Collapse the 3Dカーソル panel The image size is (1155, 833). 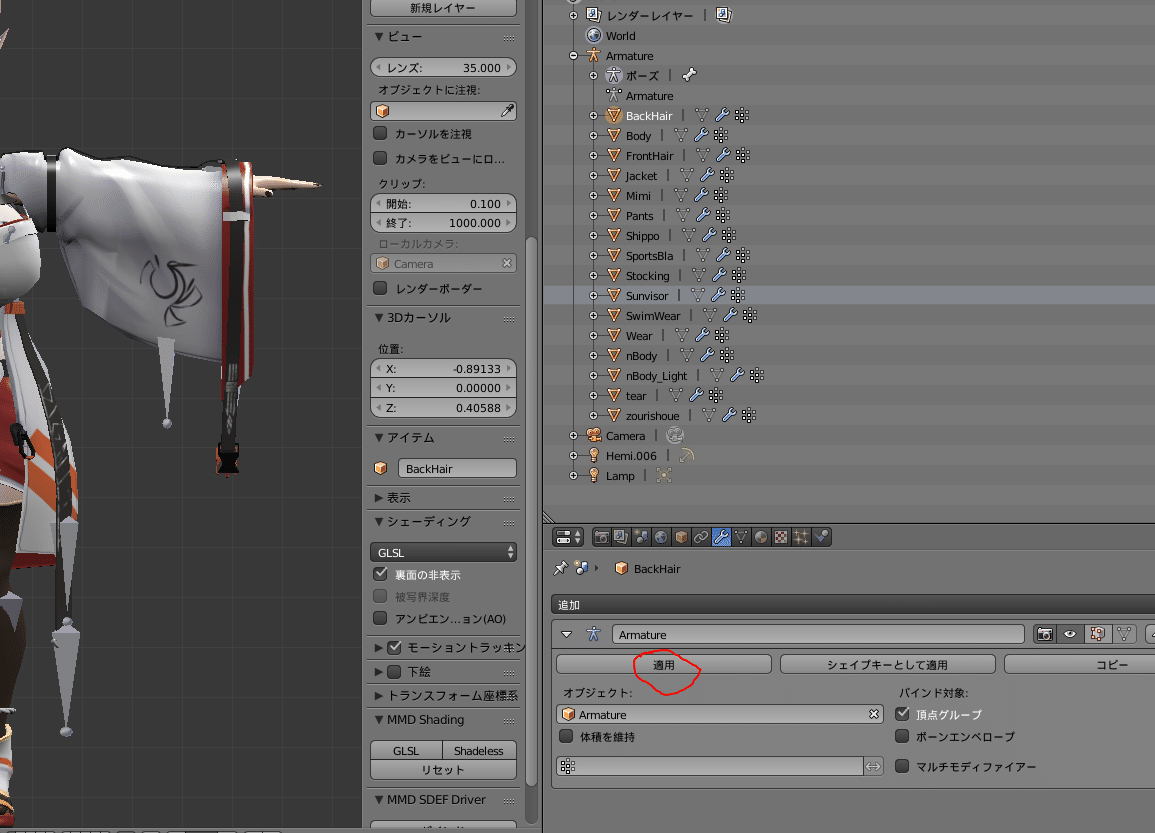coord(379,317)
